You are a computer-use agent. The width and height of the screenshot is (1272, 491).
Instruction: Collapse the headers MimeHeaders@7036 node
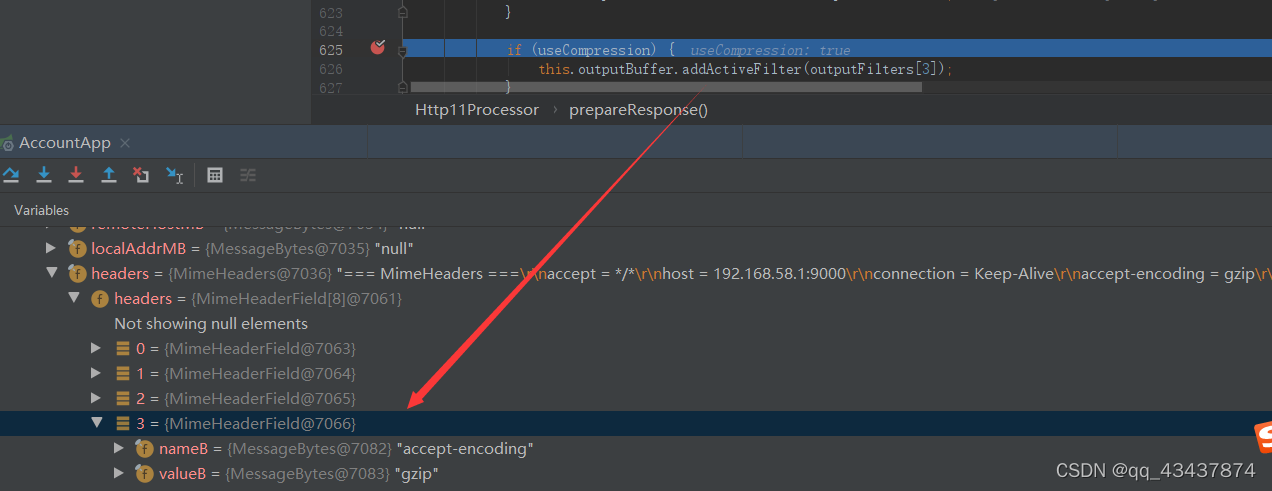[x=51, y=273]
